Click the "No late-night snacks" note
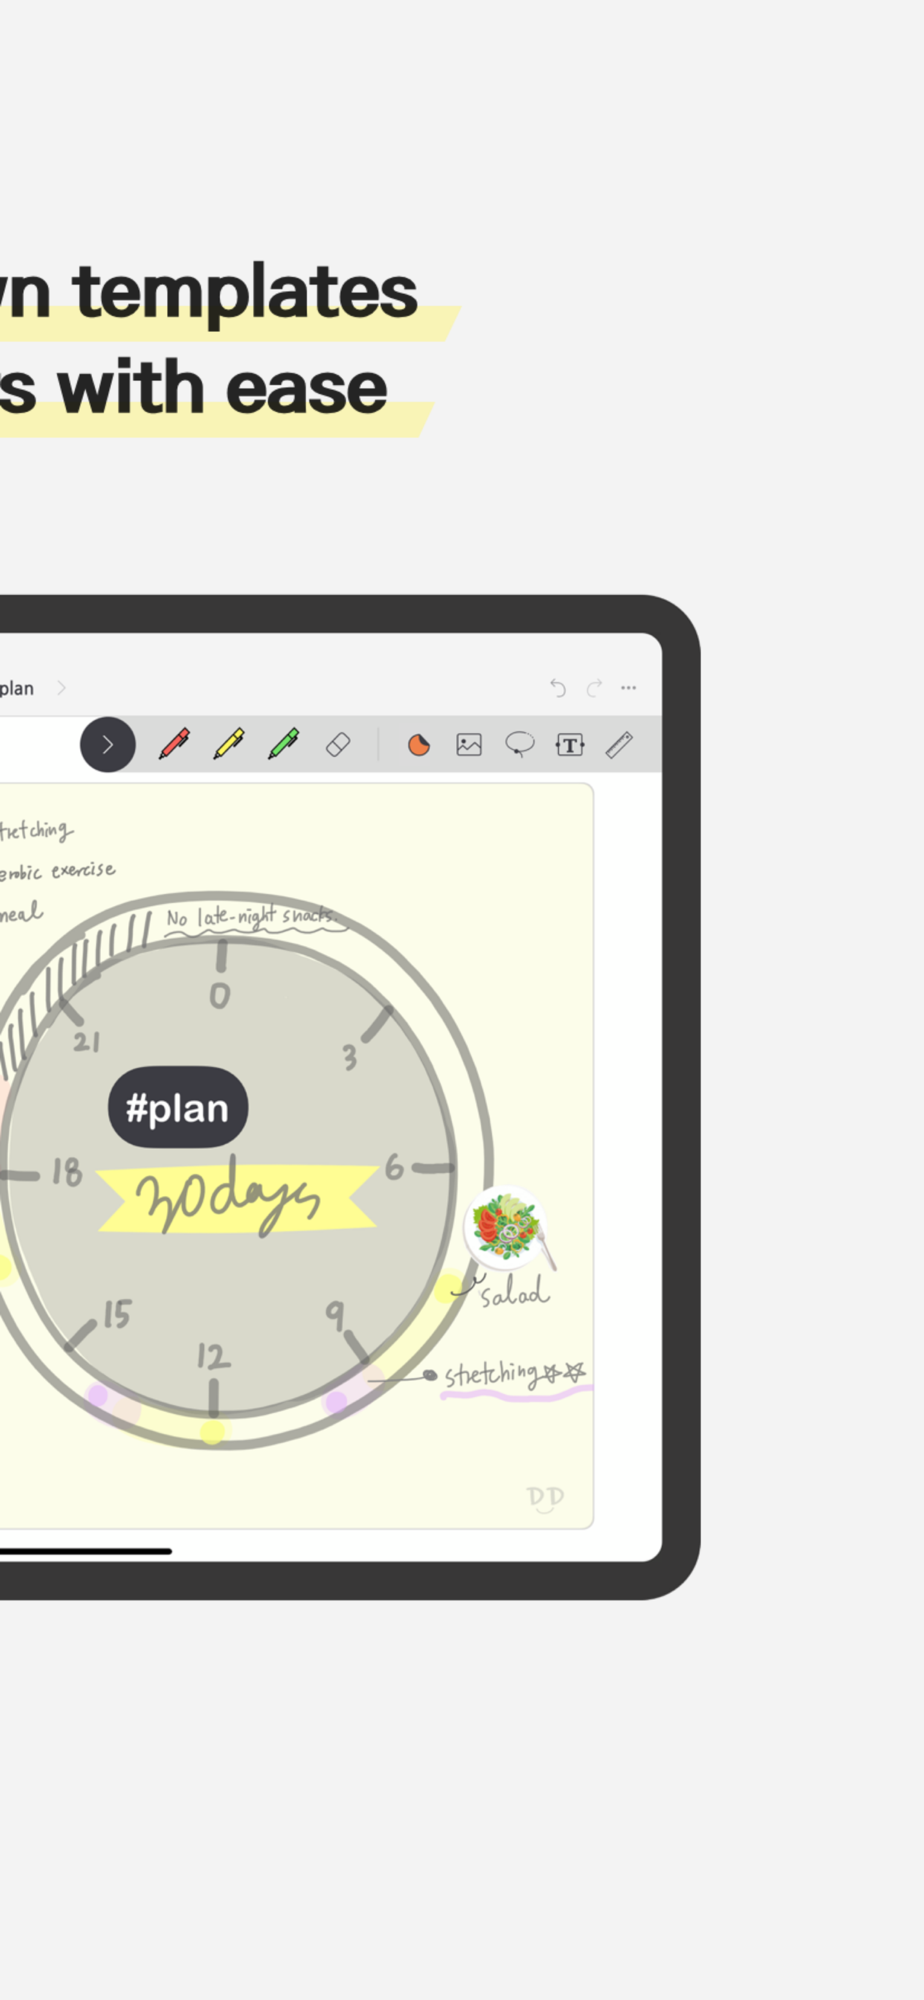Image resolution: width=924 pixels, height=2000 pixels. pyautogui.click(x=250, y=916)
